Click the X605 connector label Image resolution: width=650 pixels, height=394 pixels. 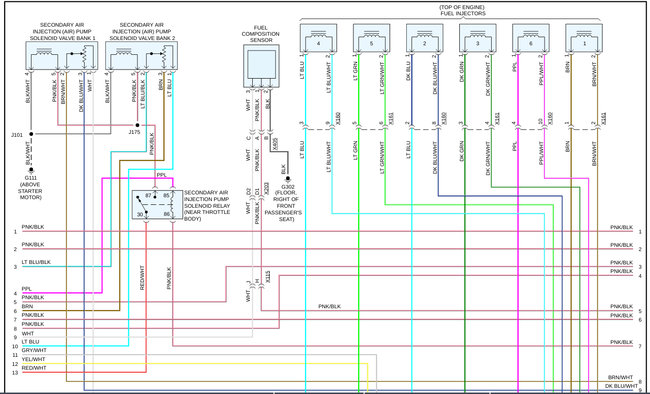point(276,143)
